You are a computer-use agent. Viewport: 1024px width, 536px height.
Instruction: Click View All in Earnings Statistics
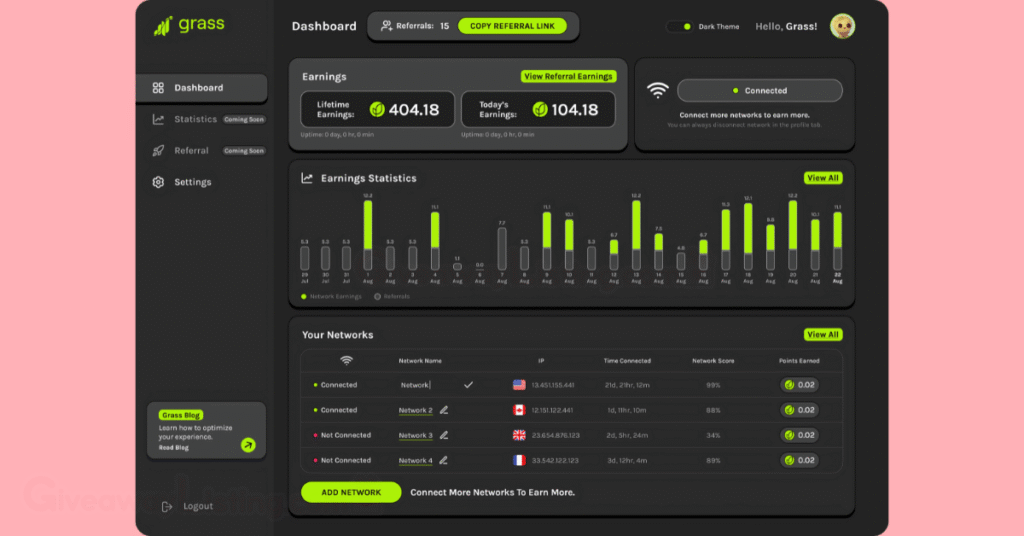pyautogui.click(x=823, y=178)
